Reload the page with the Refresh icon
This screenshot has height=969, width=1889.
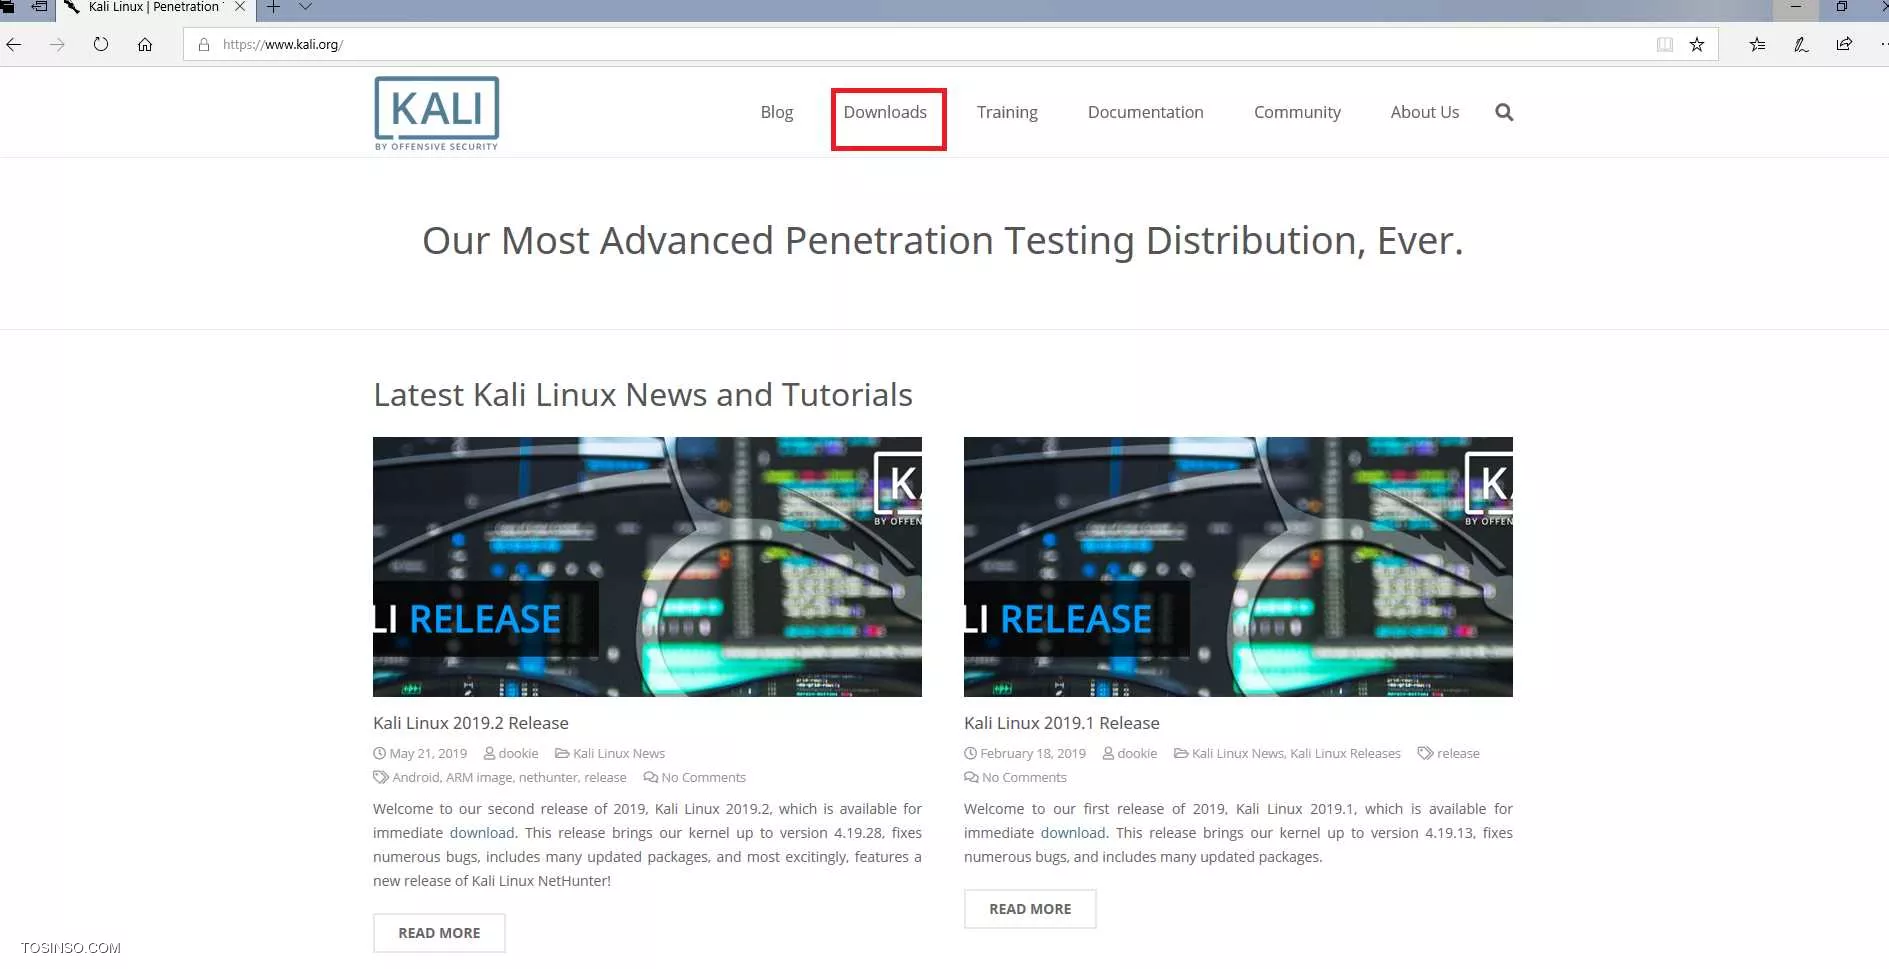[101, 44]
